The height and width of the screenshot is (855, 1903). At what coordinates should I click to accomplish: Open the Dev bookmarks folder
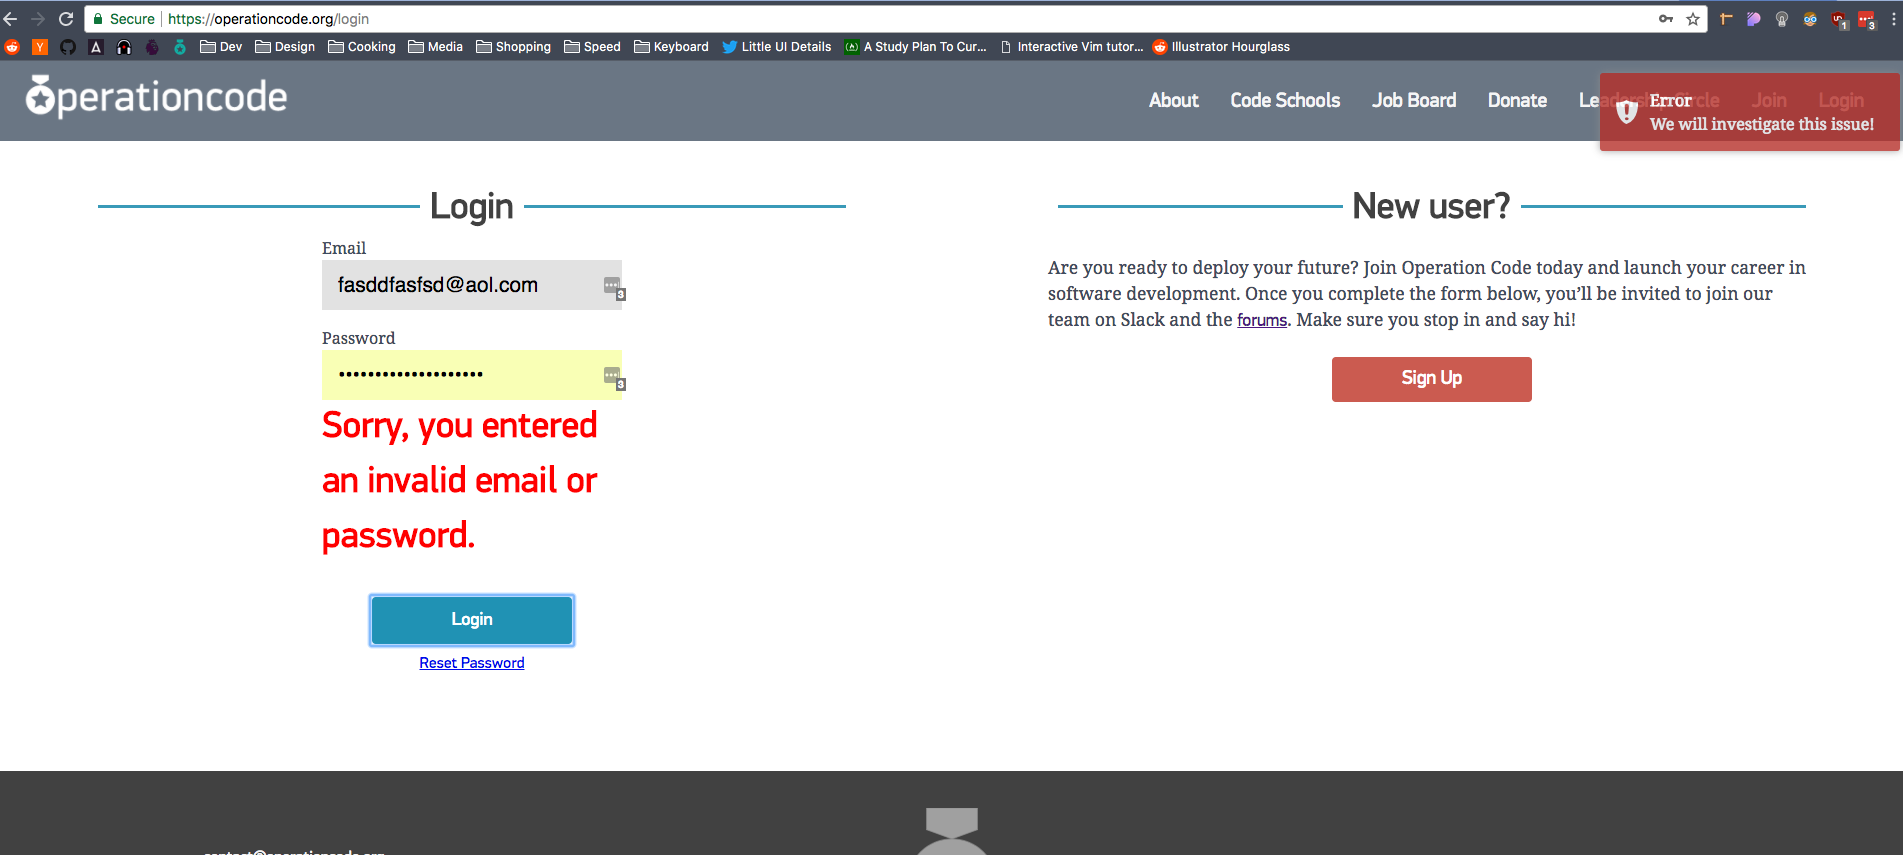(x=221, y=47)
